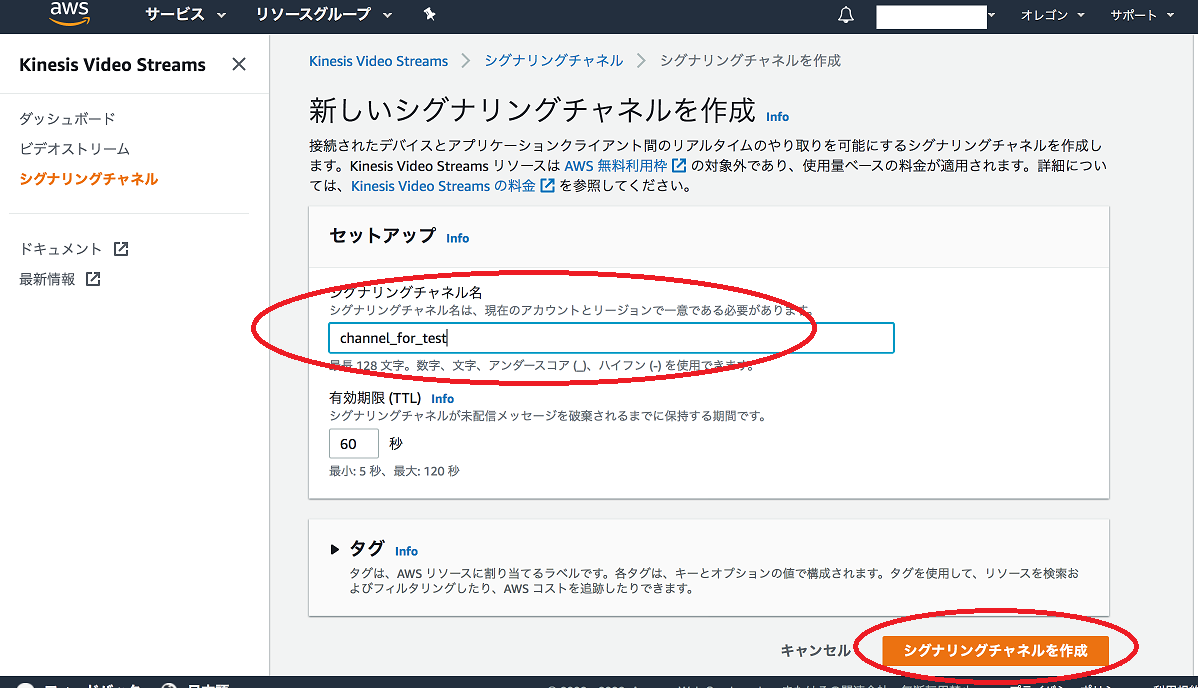Open Kinesis Video Streams の料金 link
This screenshot has width=1198, height=688.
[443, 186]
